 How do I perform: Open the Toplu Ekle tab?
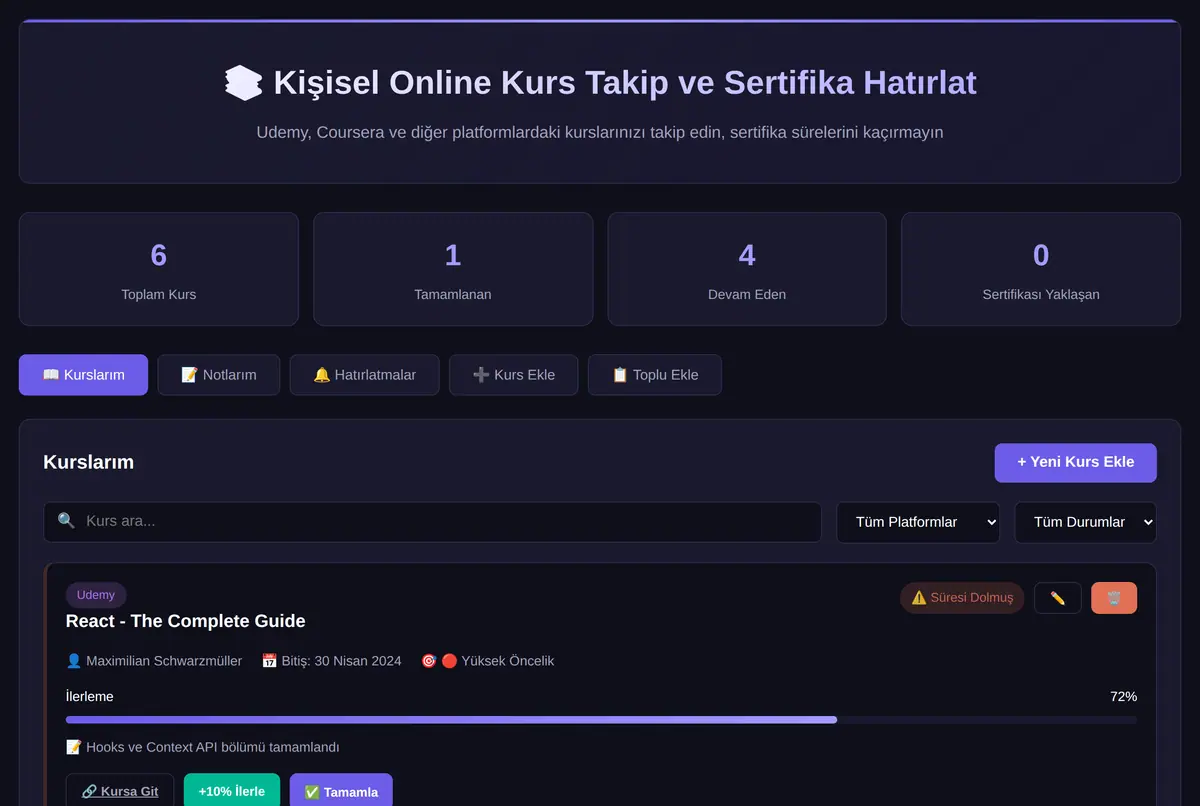point(655,375)
